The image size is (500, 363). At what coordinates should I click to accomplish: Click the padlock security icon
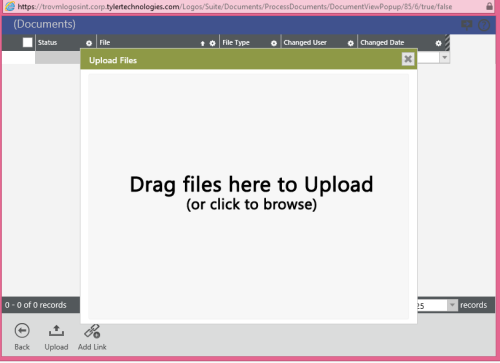point(489,6)
